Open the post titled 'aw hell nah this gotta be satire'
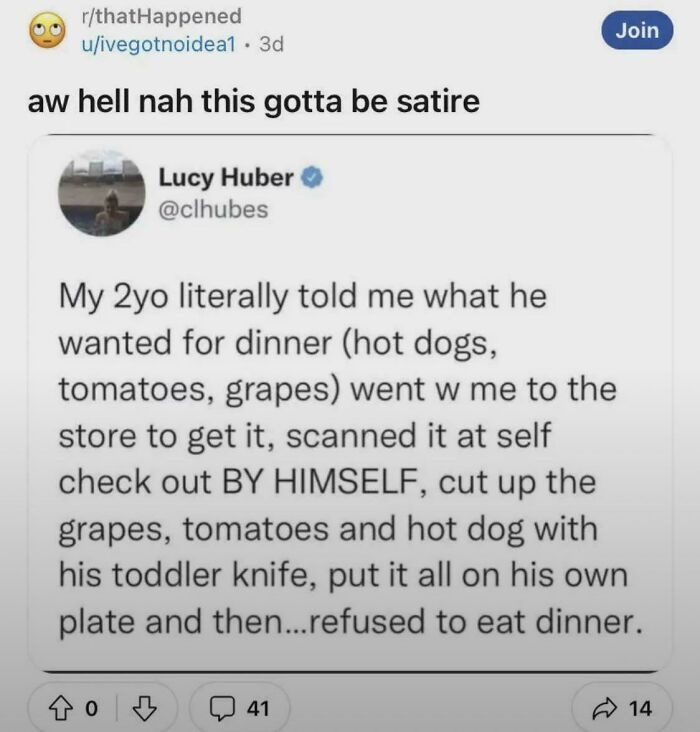 pyautogui.click(x=254, y=102)
